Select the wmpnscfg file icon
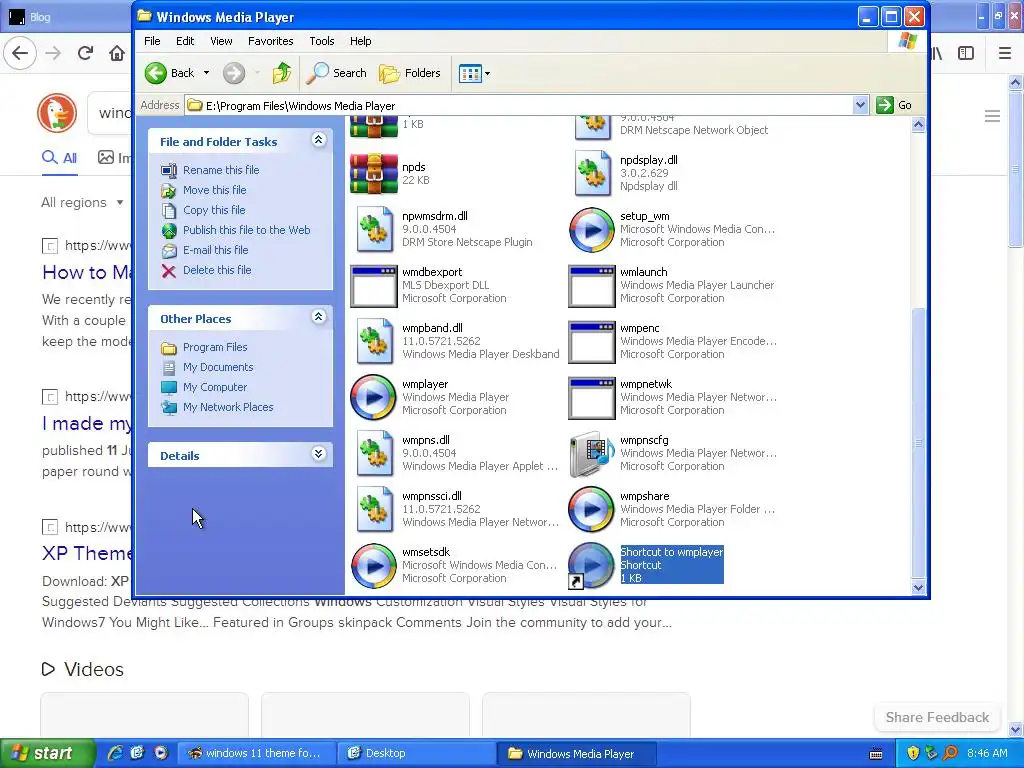Image resolution: width=1024 pixels, height=768 pixels. 592,454
